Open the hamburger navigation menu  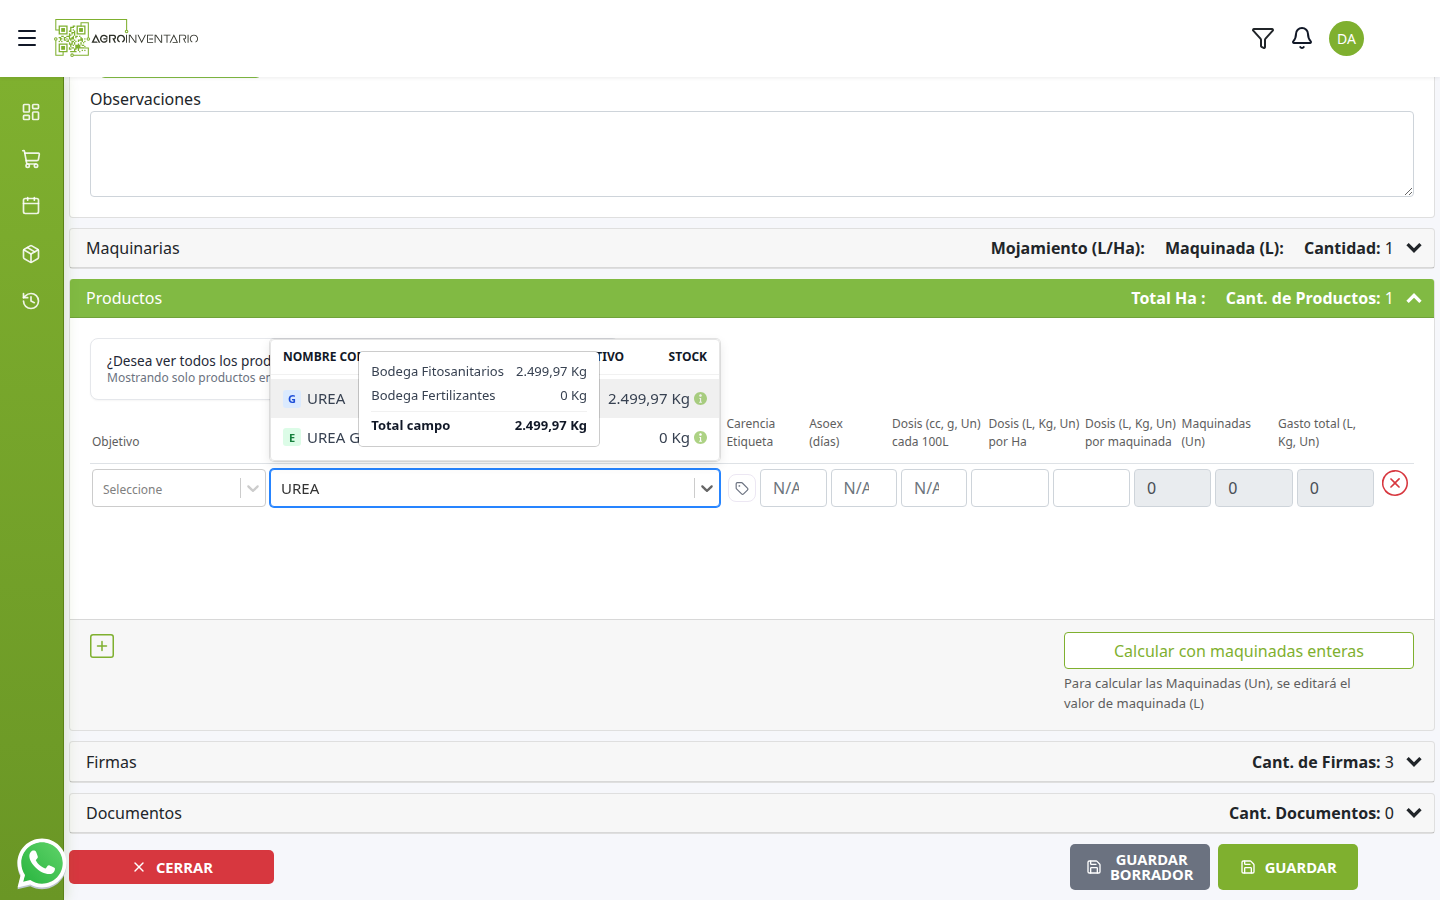coord(27,38)
